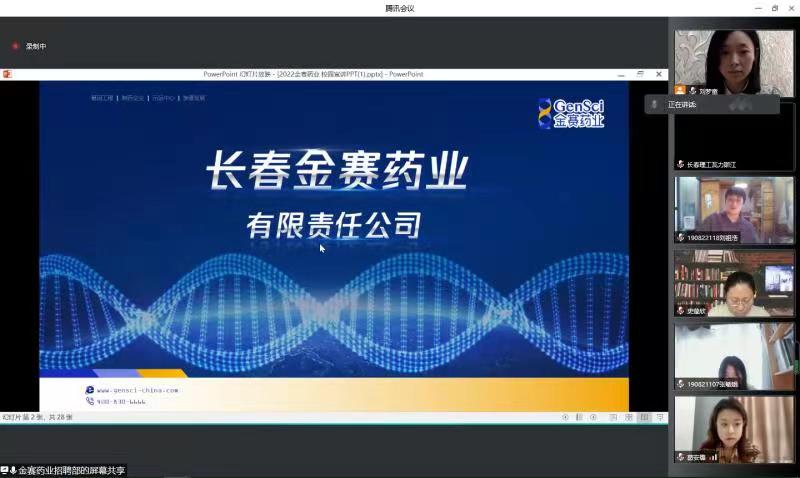Click the www.gensci-china.com website text
Screen dimensions: 800x478
click(137, 390)
